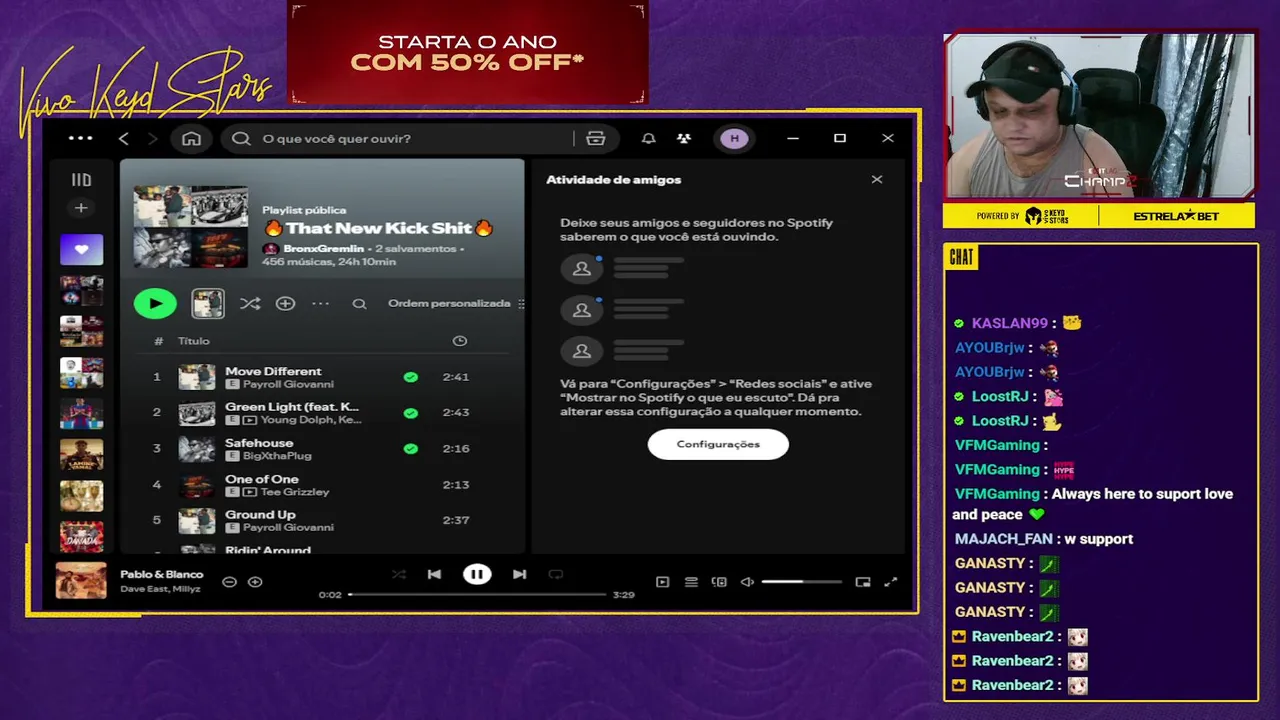Viewport: 1280px width, 720px height.
Task: Open 'Pablo & Blanco' now playing title
Action: [162, 574]
